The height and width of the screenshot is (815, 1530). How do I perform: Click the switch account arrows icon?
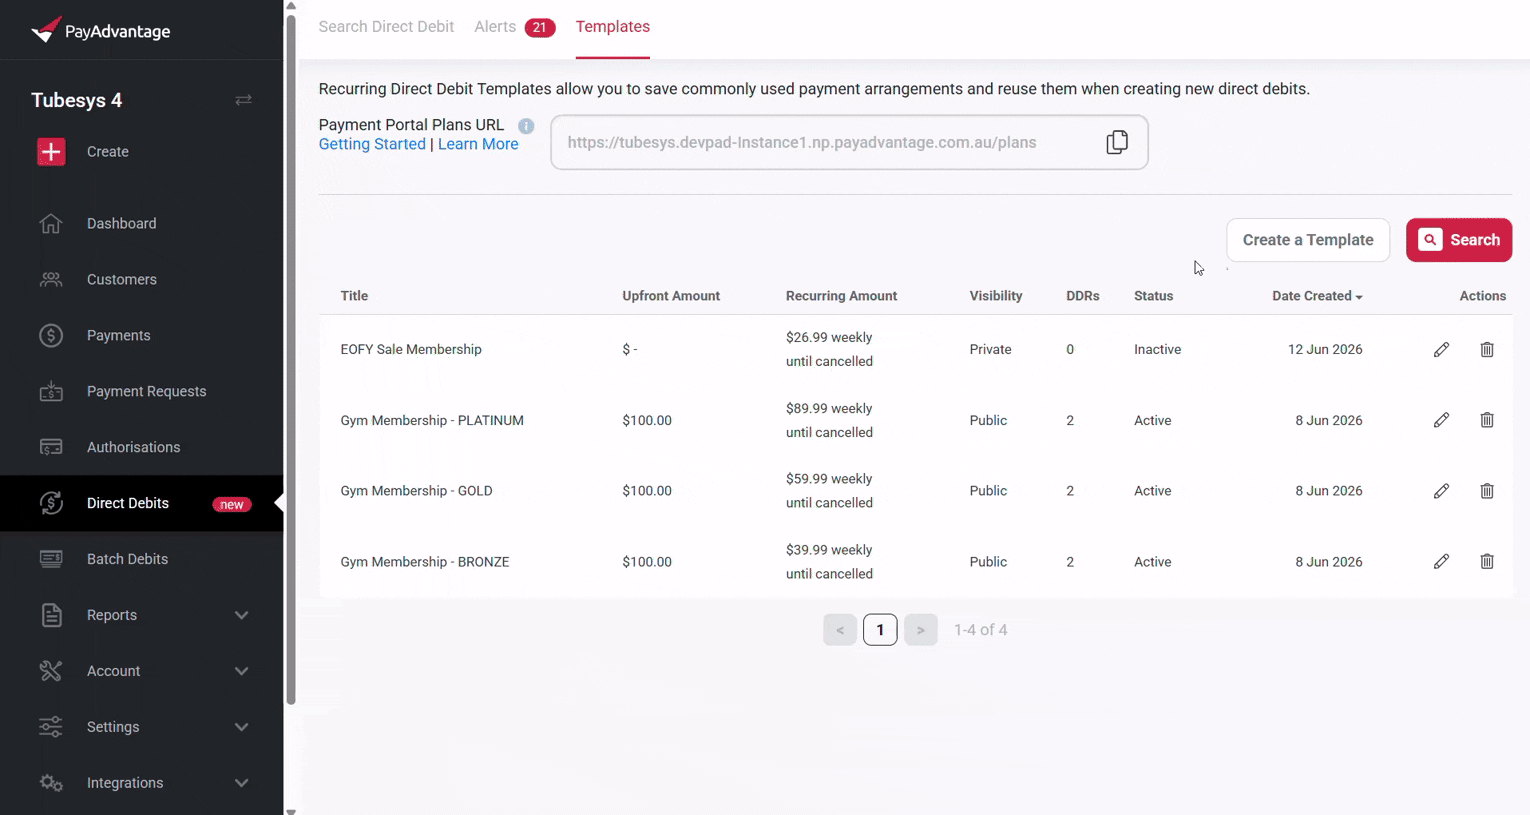pyautogui.click(x=243, y=100)
